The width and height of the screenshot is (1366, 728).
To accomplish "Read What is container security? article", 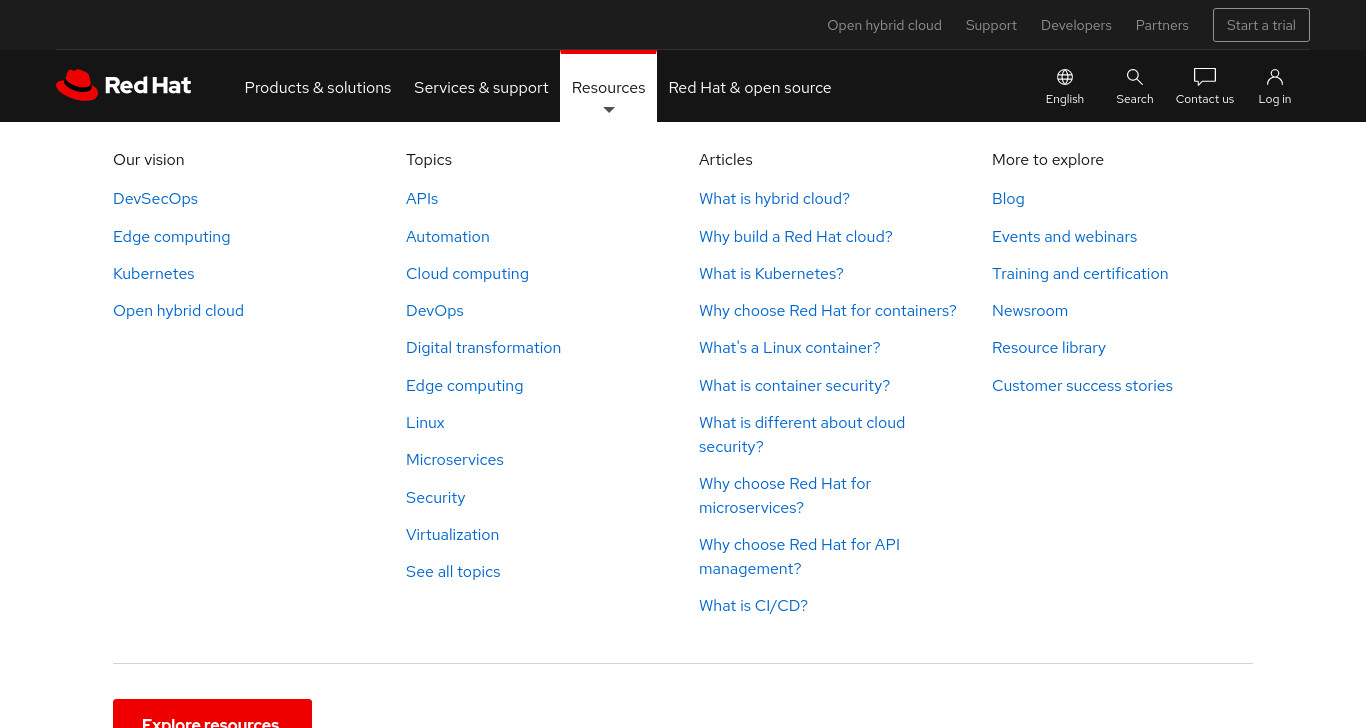I will point(794,386).
